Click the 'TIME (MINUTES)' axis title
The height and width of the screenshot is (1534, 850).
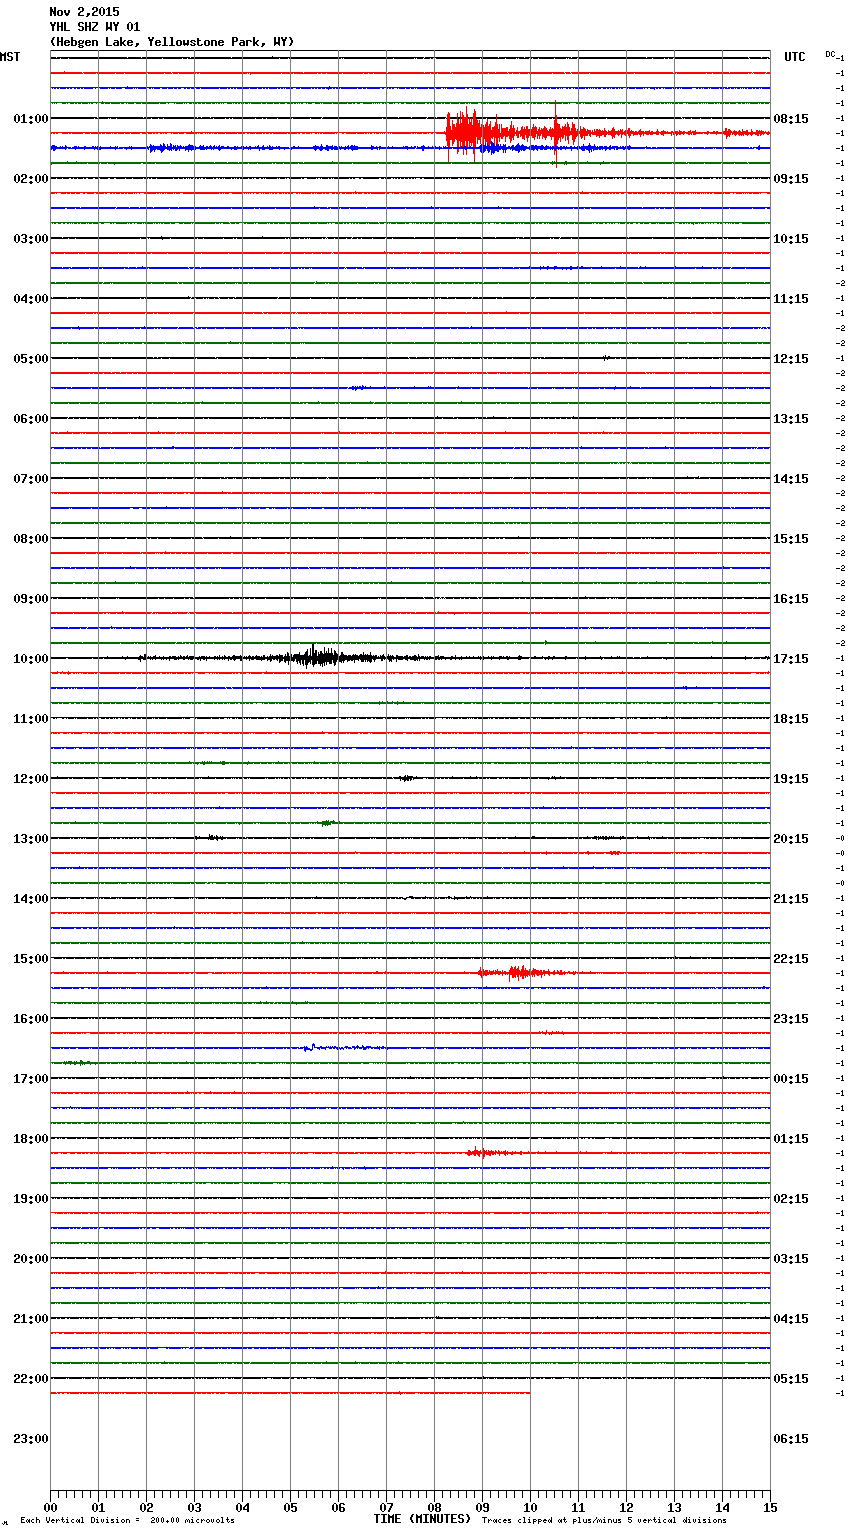tap(422, 1519)
